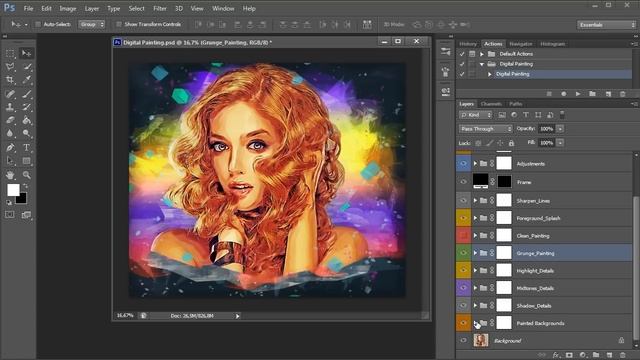Add a layer mask from Layers panel bottom
This screenshot has height=360, width=640.
coord(569,355)
